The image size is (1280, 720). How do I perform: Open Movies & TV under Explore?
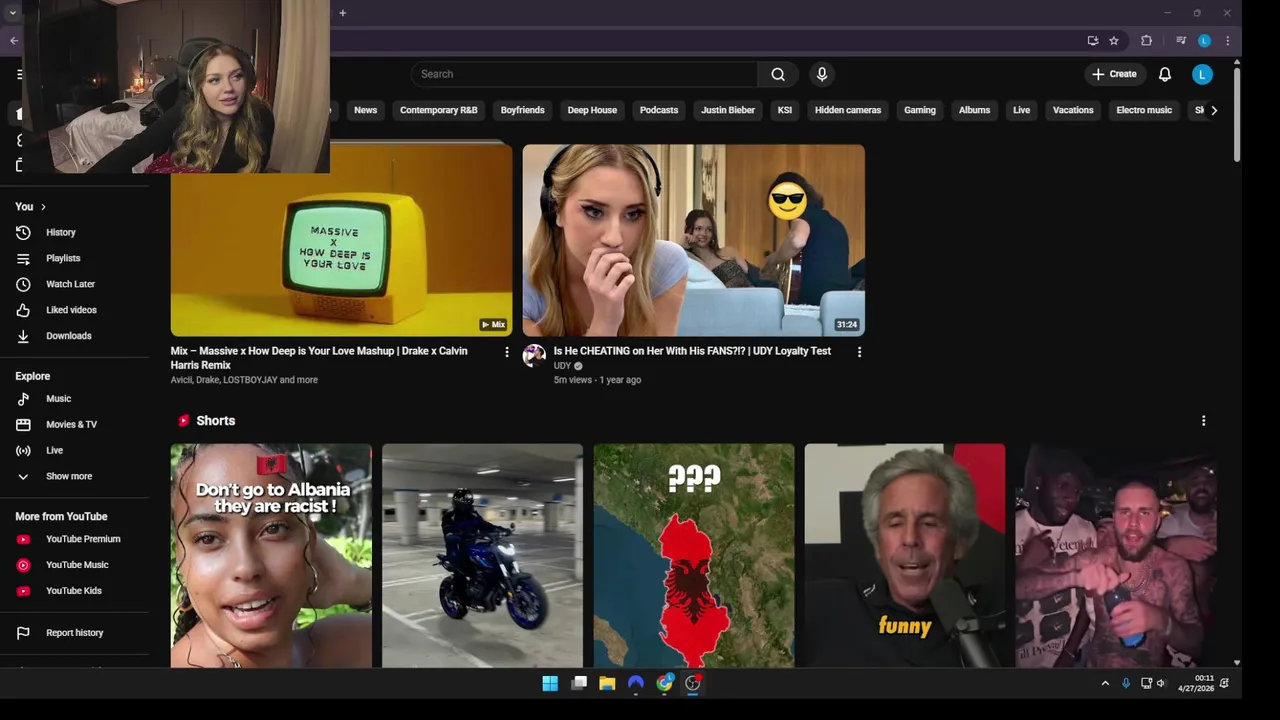[70, 425]
